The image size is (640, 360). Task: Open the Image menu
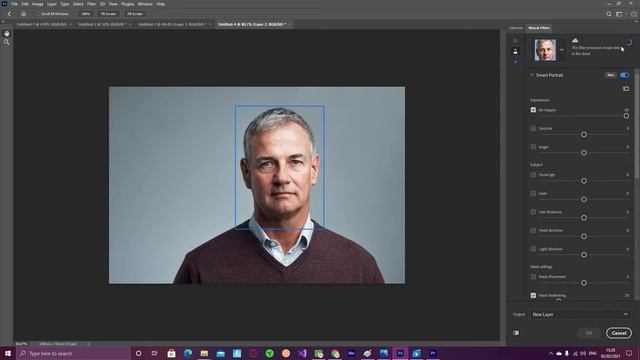[38, 4]
